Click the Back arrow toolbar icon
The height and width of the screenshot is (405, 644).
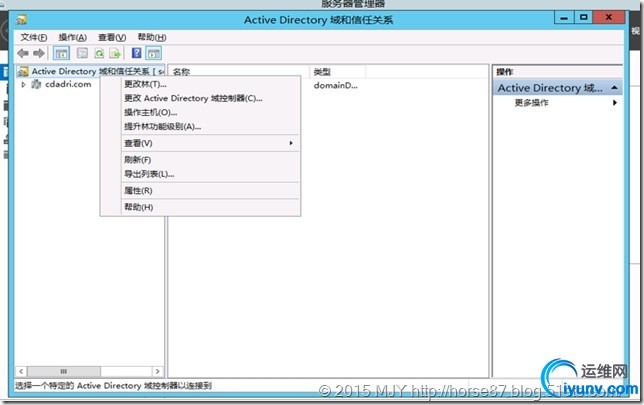click(x=23, y=53)
